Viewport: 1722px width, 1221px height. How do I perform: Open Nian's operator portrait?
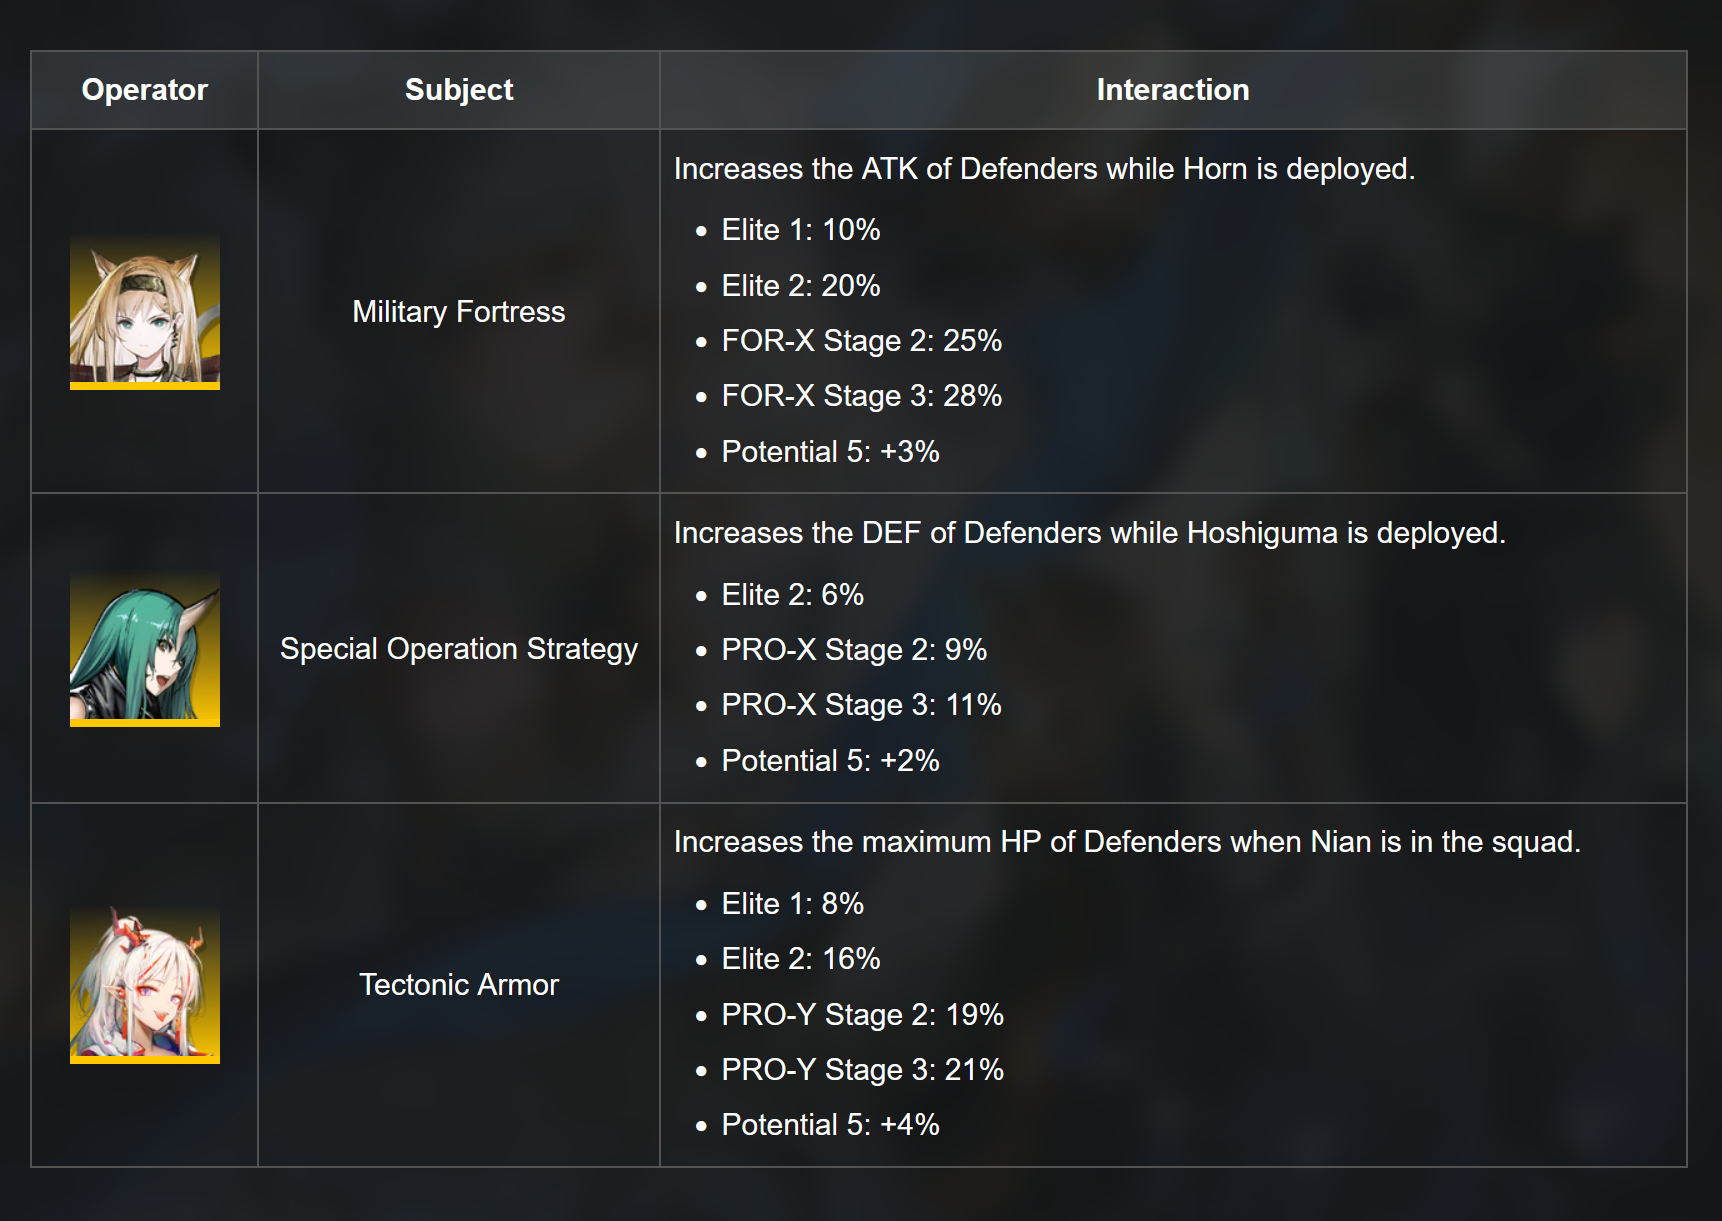coord(145,986)
